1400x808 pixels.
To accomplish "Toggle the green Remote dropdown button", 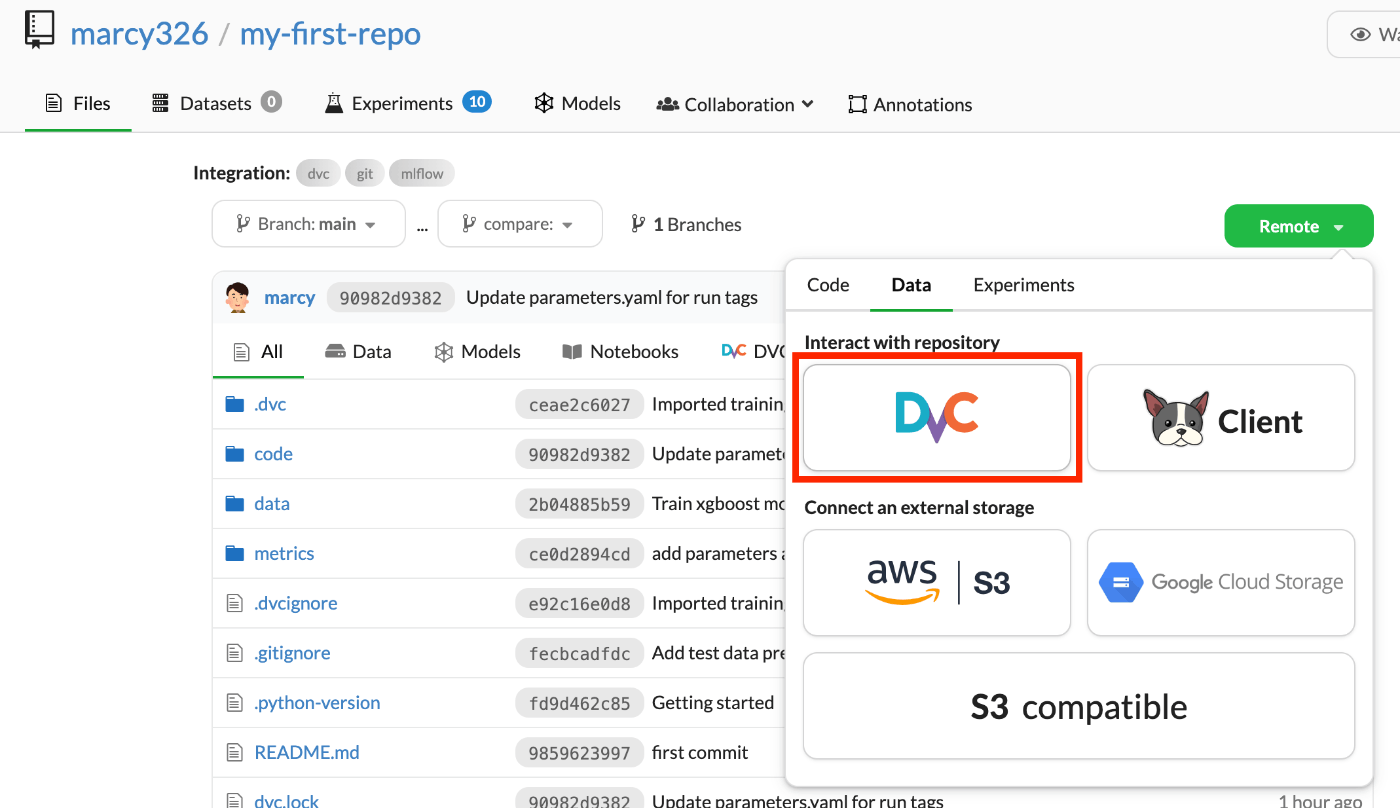I will click(1299, 226).
